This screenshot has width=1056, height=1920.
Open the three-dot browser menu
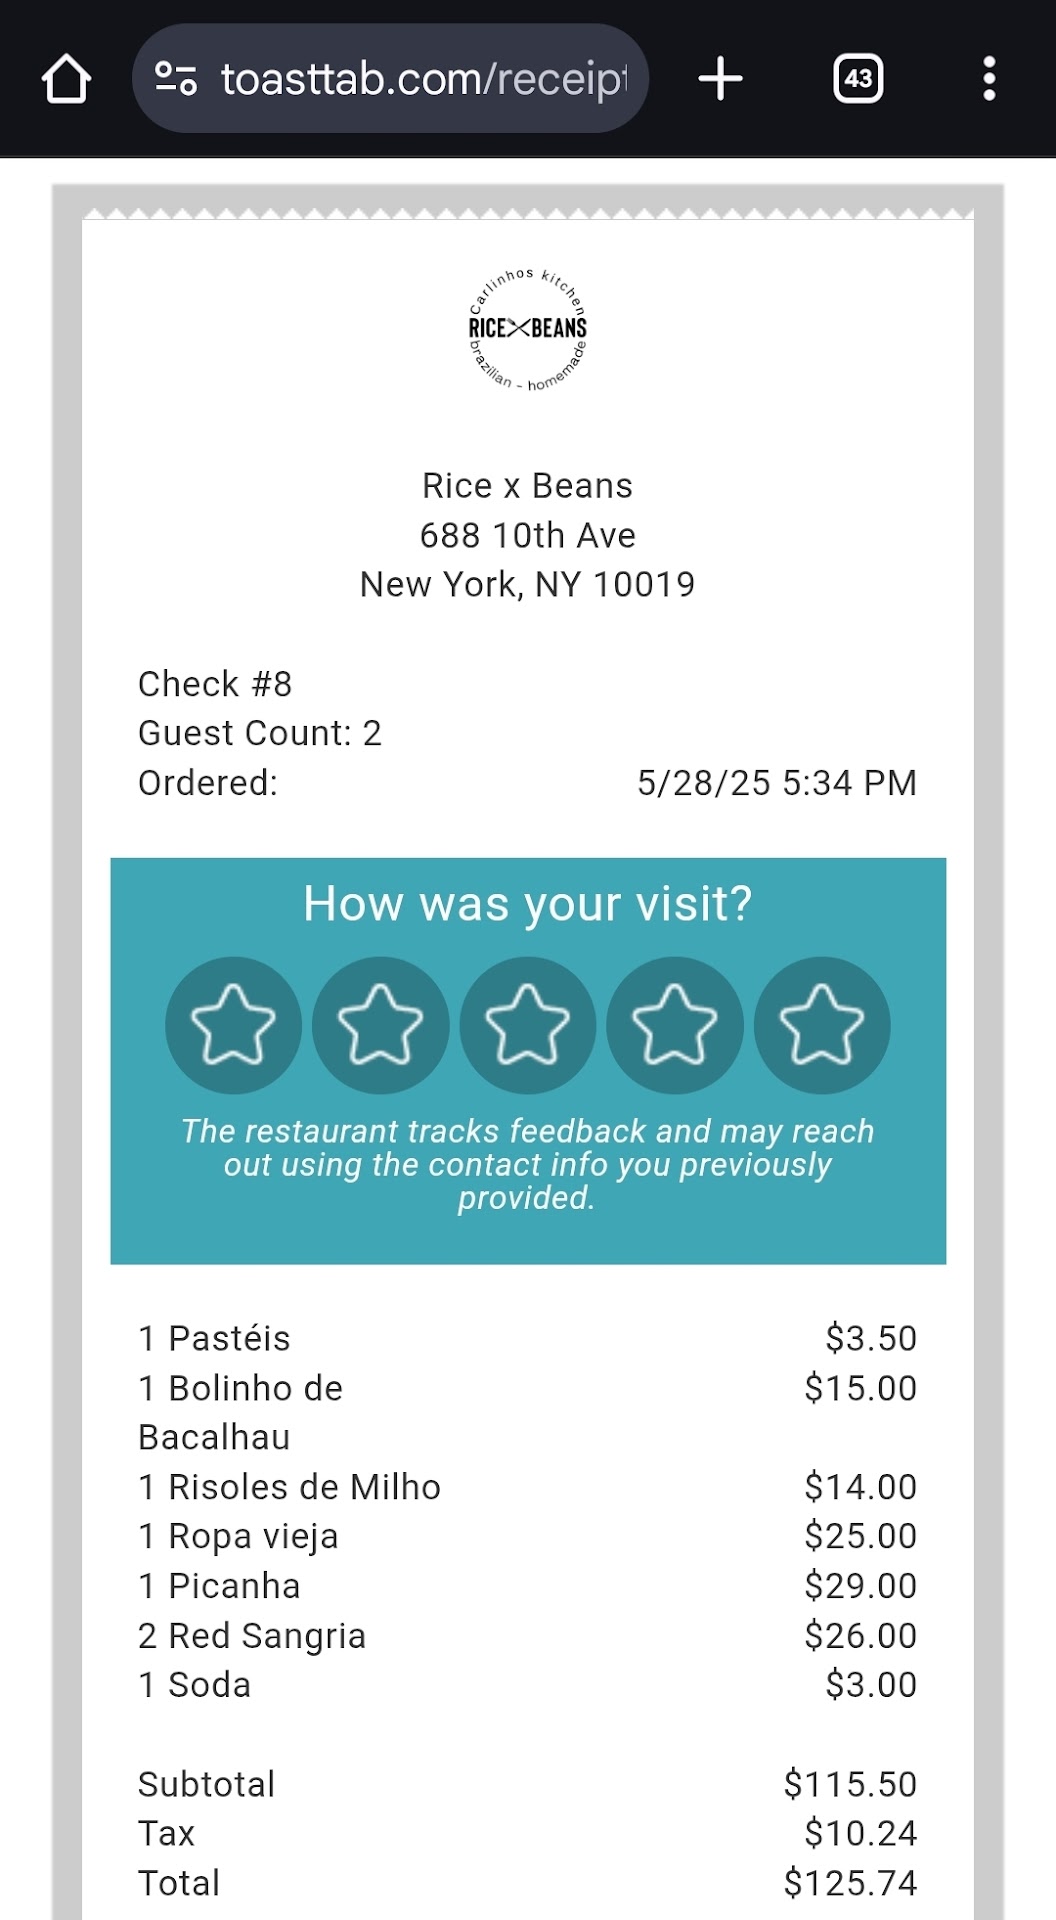pyautogui.click(x=989, y=79)
